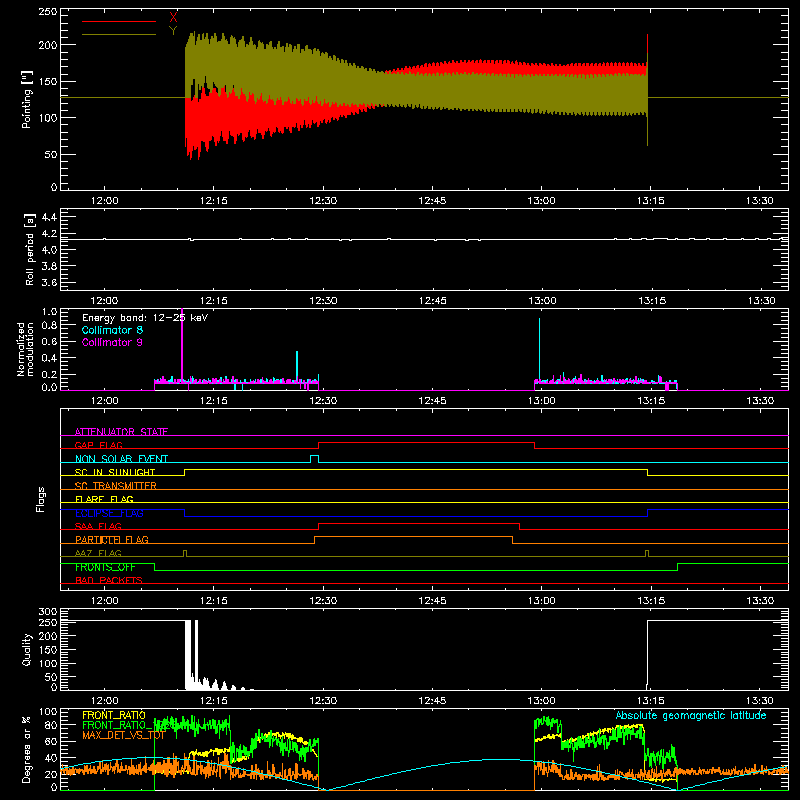Click the white roll period trace

424,239
